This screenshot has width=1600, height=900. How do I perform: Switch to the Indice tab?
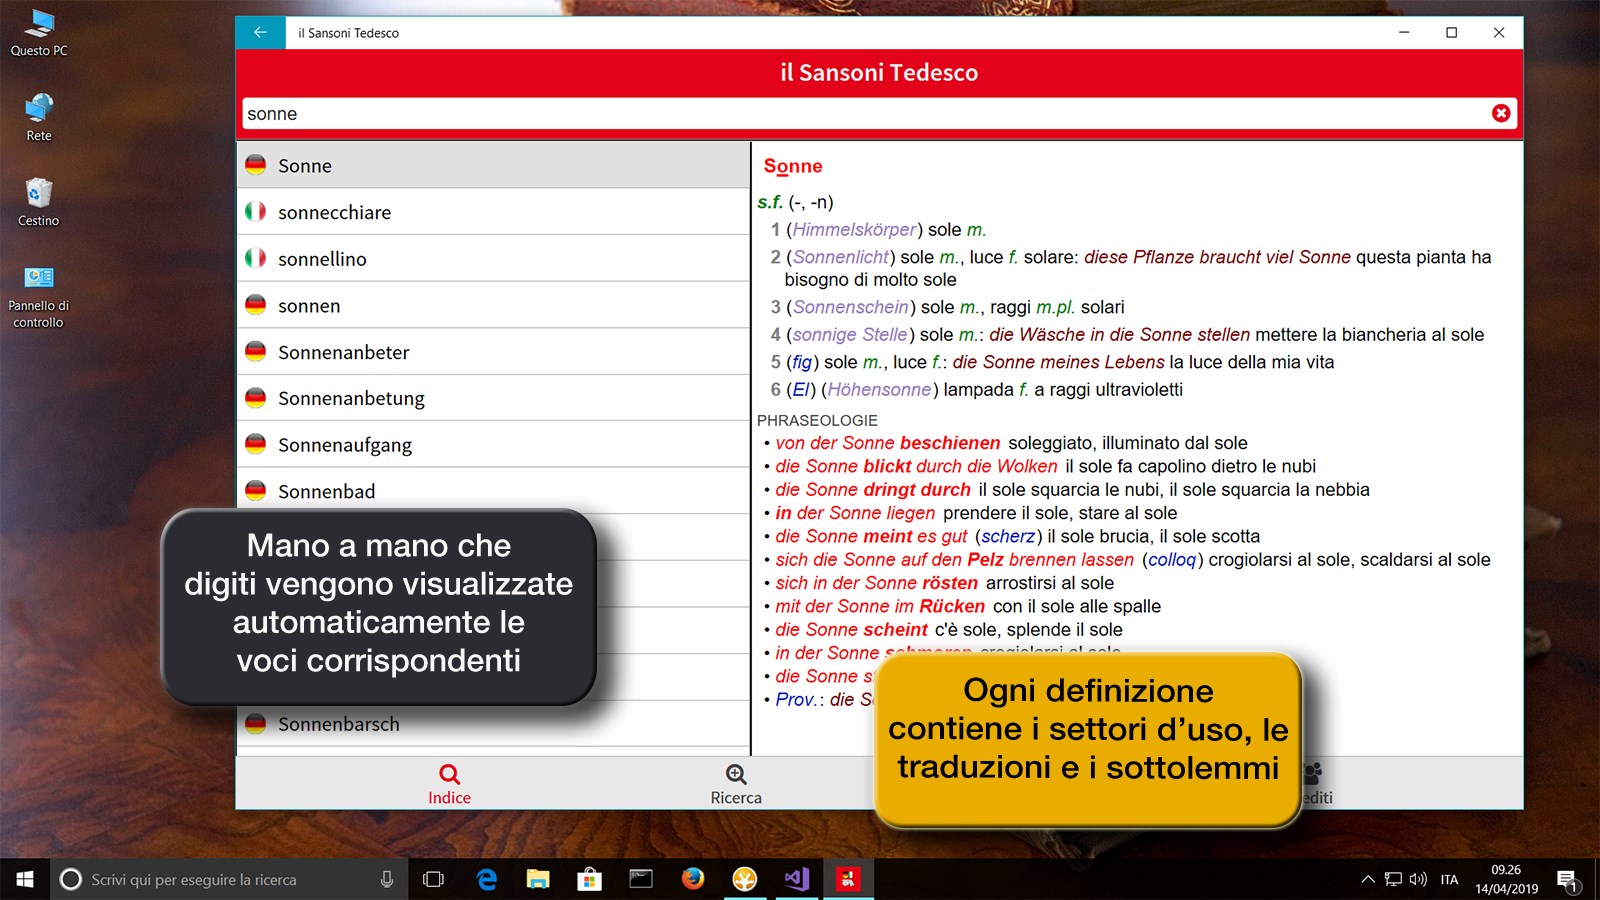(449, 784)
